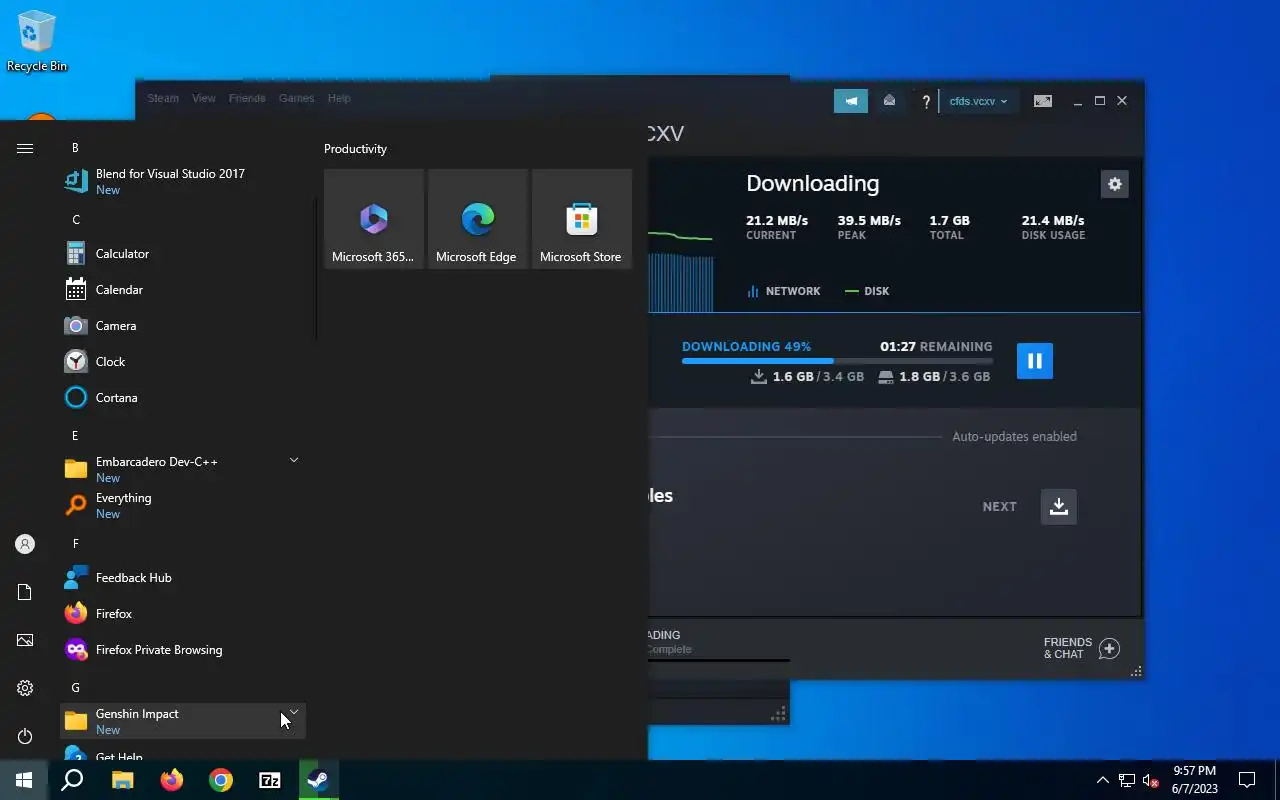Click the Power button in Start
Image resolution: width=1280 pixels, height=800 pixels.
(x=25, y=736)
